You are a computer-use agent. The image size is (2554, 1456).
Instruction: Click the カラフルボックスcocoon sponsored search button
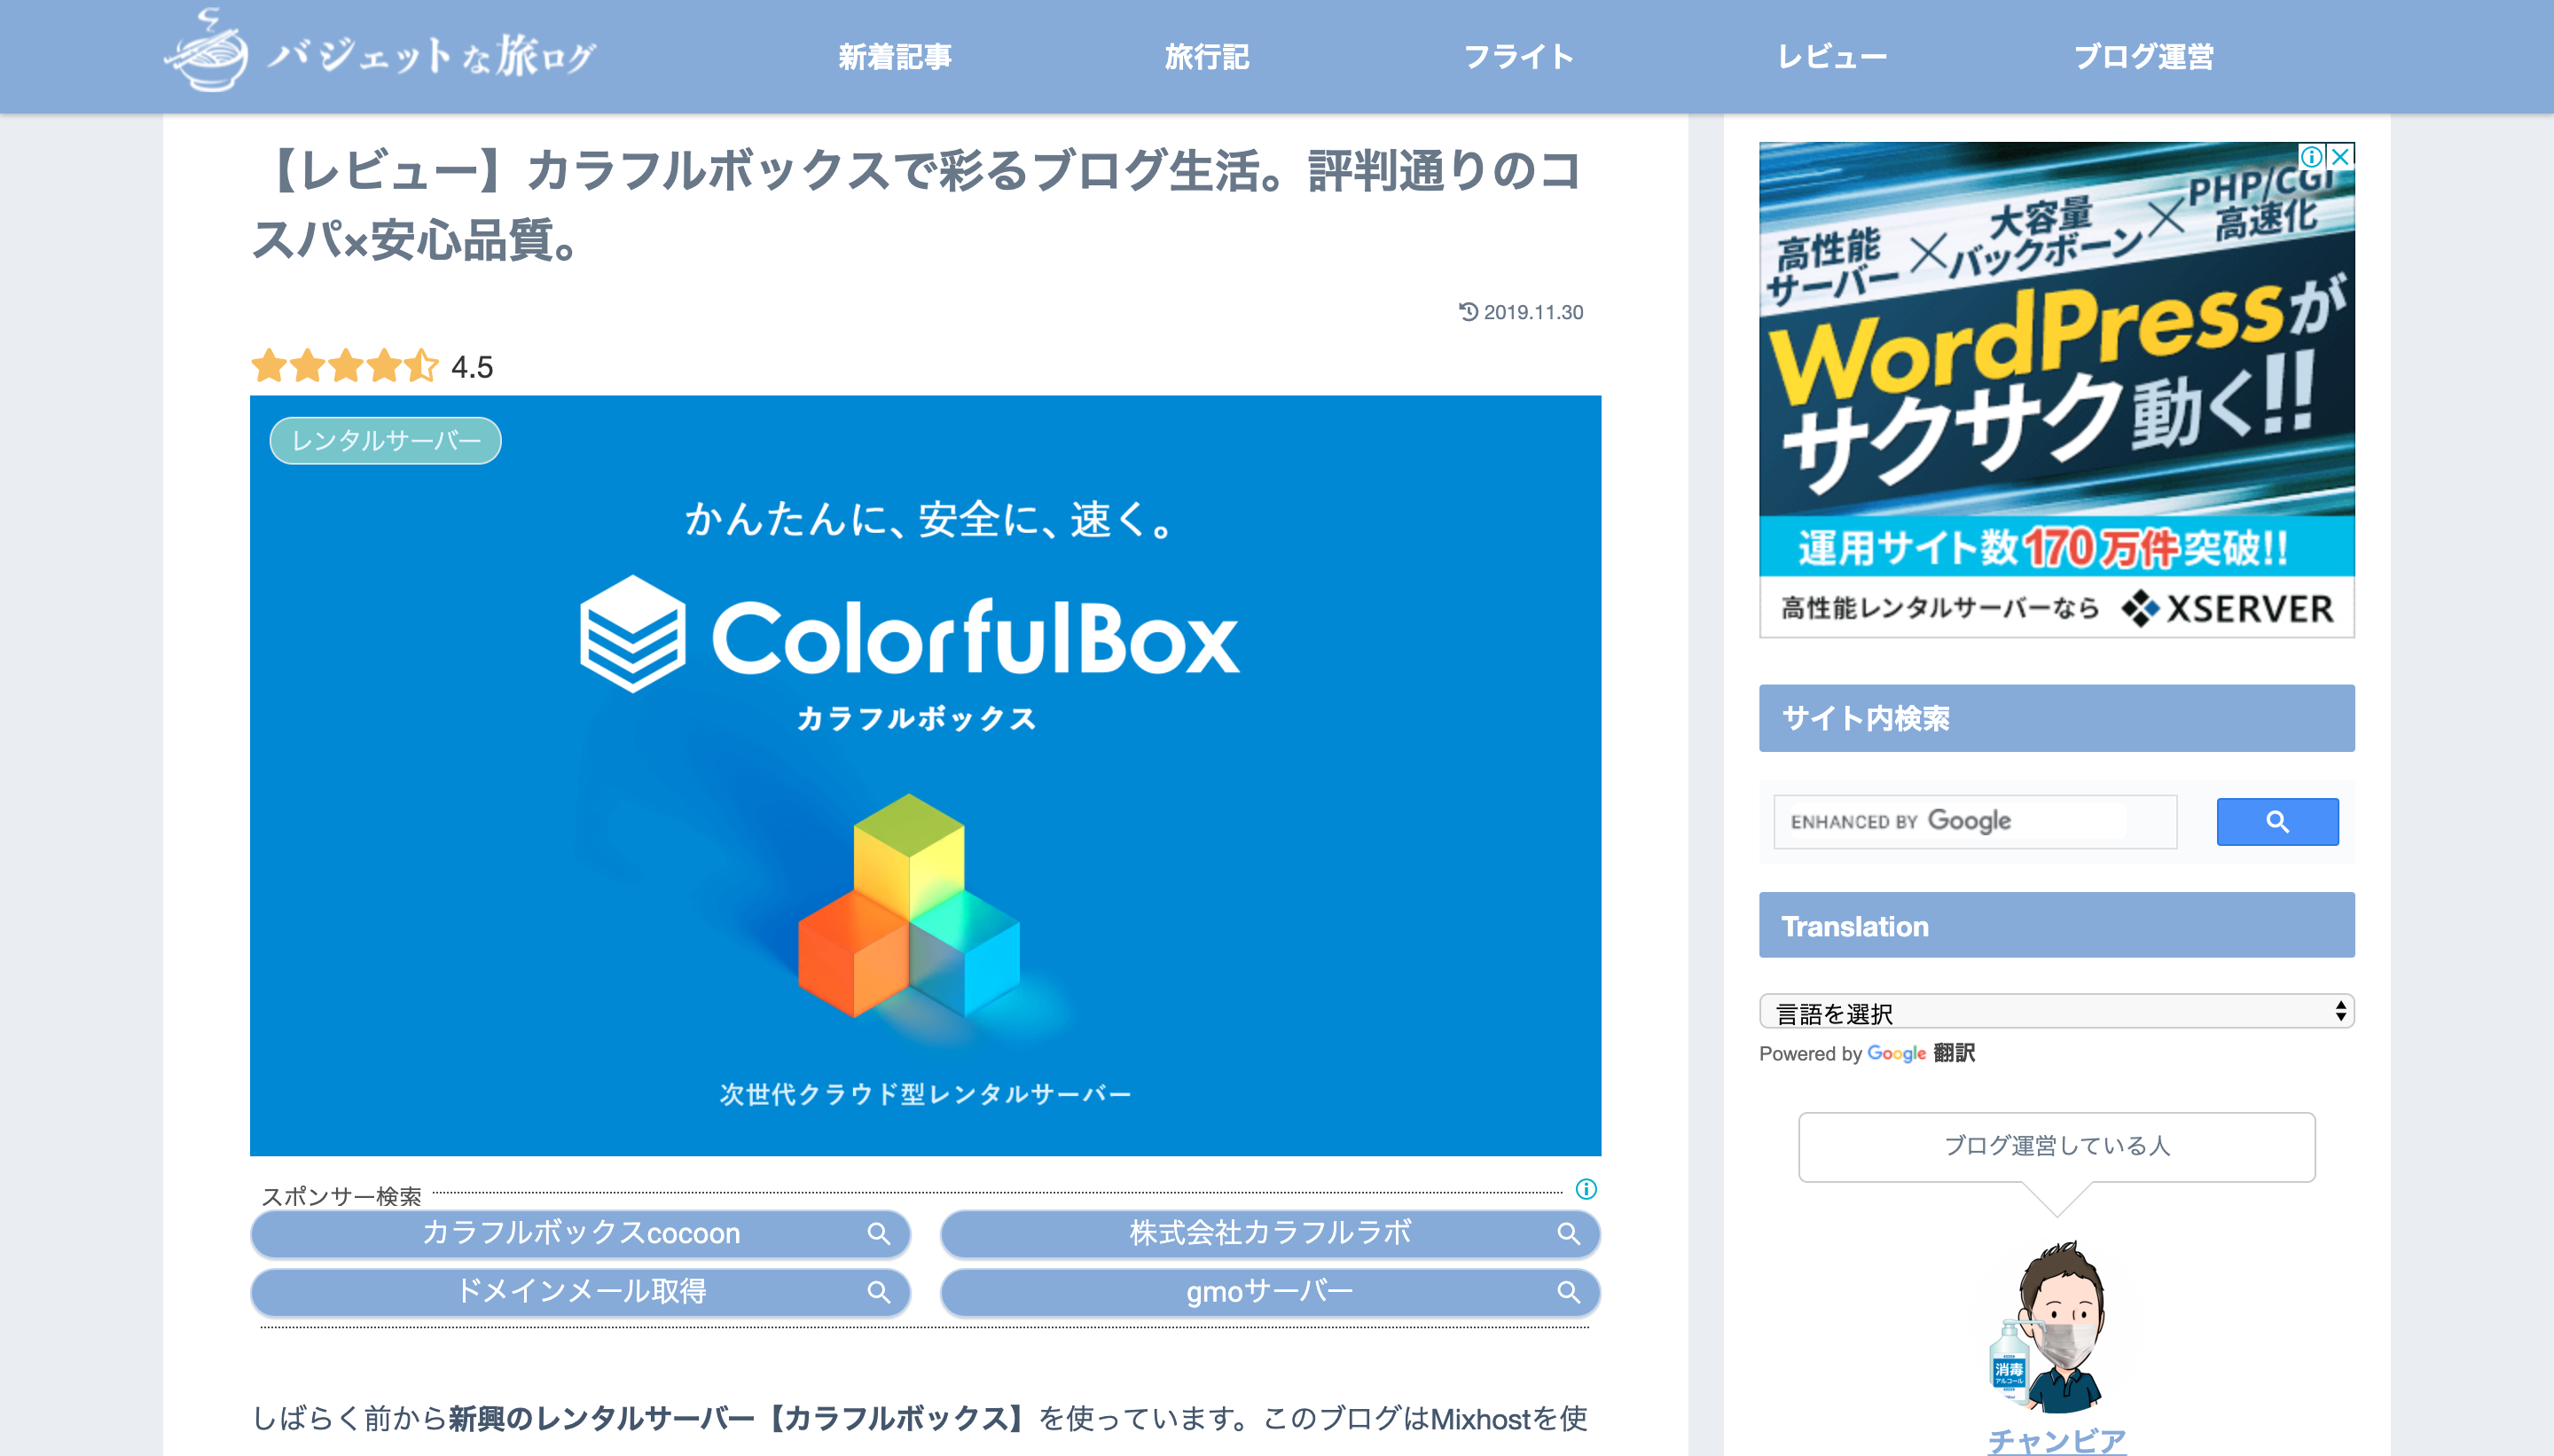[580, 1233]
